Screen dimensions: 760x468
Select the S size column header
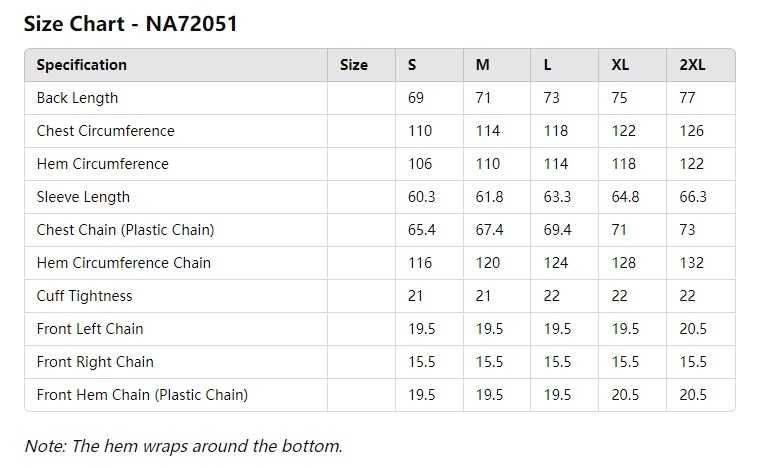click(x=412, y=65)
